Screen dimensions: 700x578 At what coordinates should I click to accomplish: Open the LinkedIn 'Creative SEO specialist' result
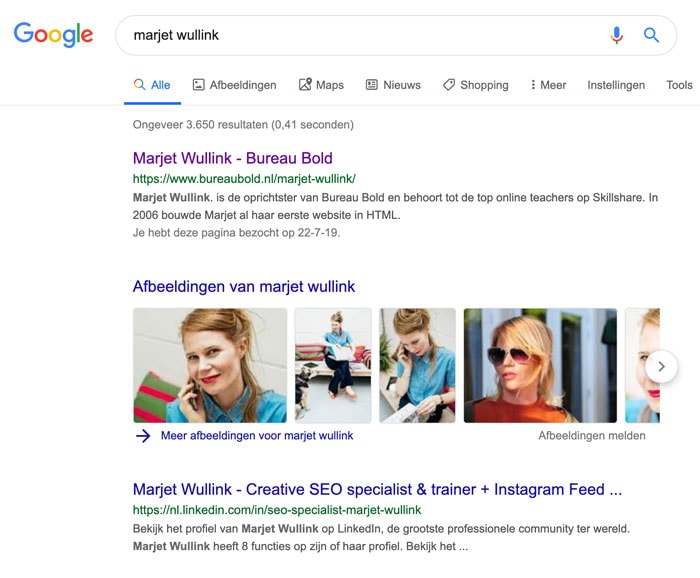[x=377, y=489]
